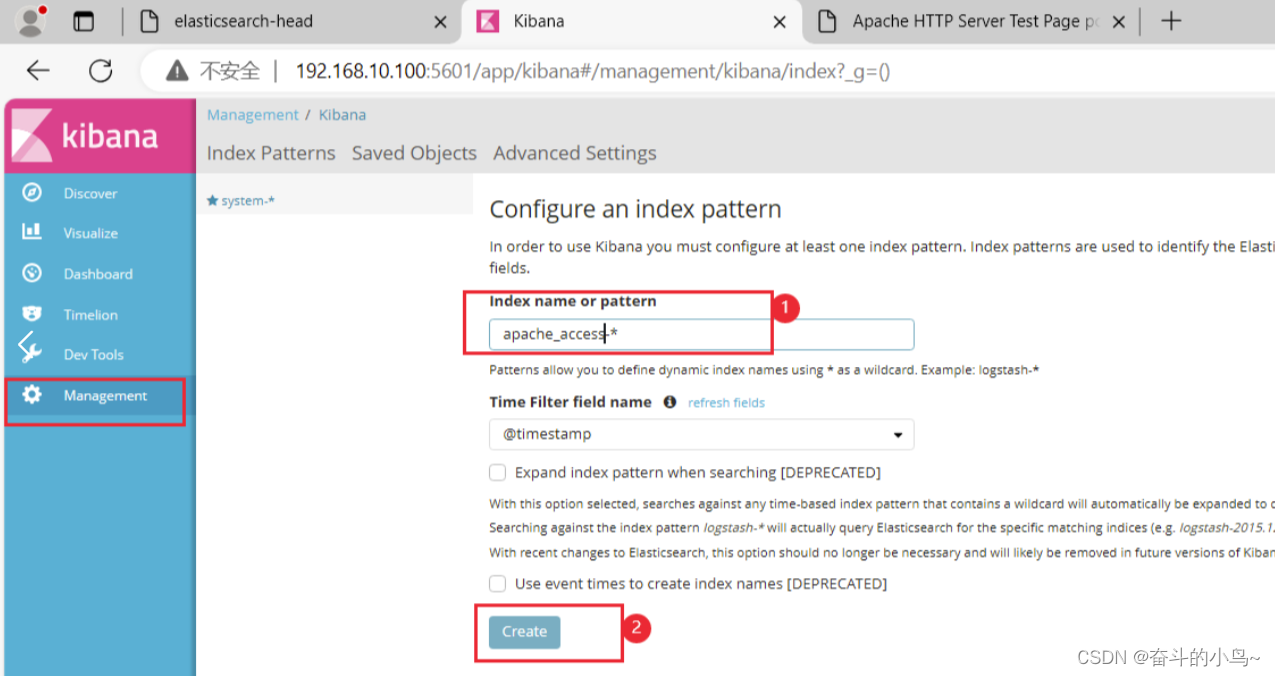Viewport: 1275px width, 676px height.
Task: Open the Dashboard gauge icon
Action: (32, 273)
